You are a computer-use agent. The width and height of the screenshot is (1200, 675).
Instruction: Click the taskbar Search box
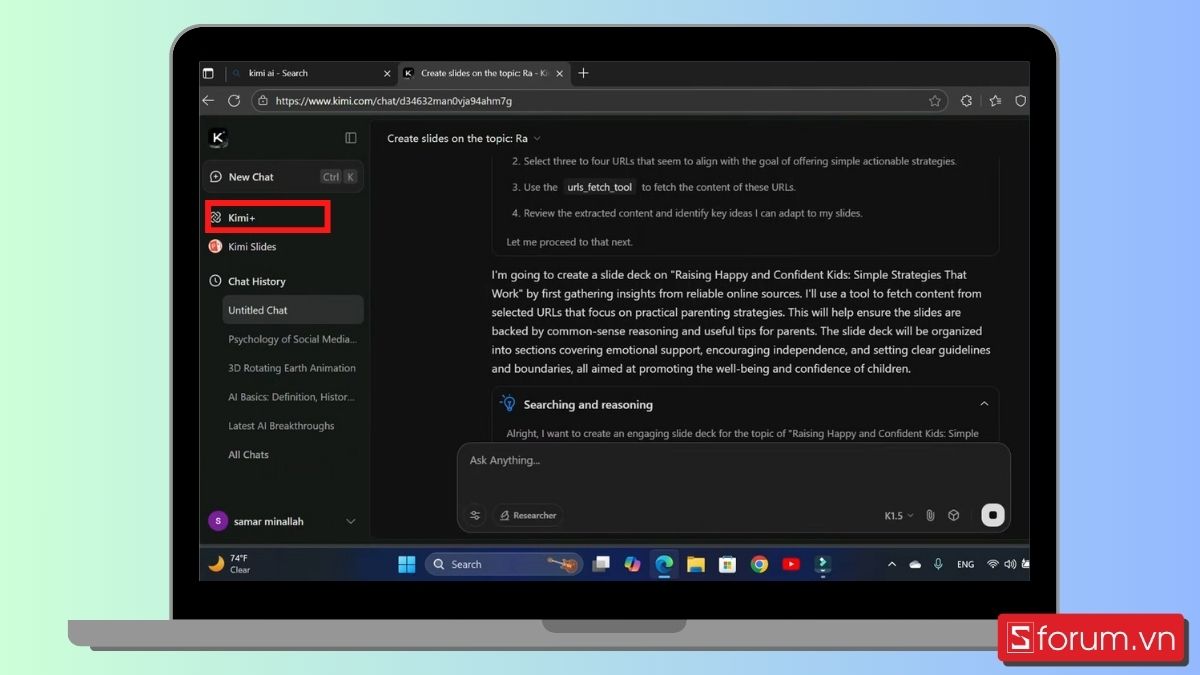[x=503, y=564]
